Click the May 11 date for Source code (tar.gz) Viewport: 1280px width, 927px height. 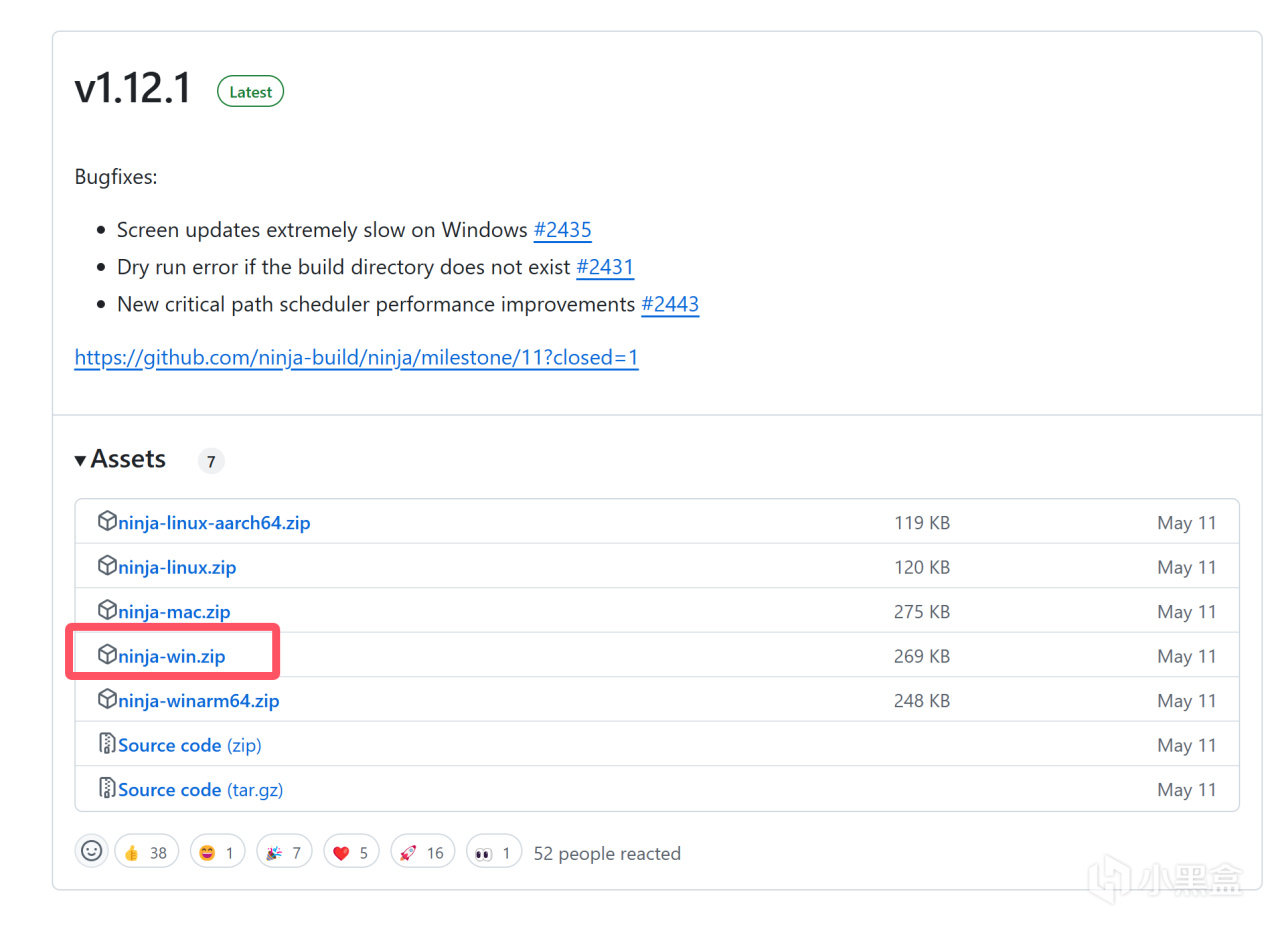[x=1187, y=790]
